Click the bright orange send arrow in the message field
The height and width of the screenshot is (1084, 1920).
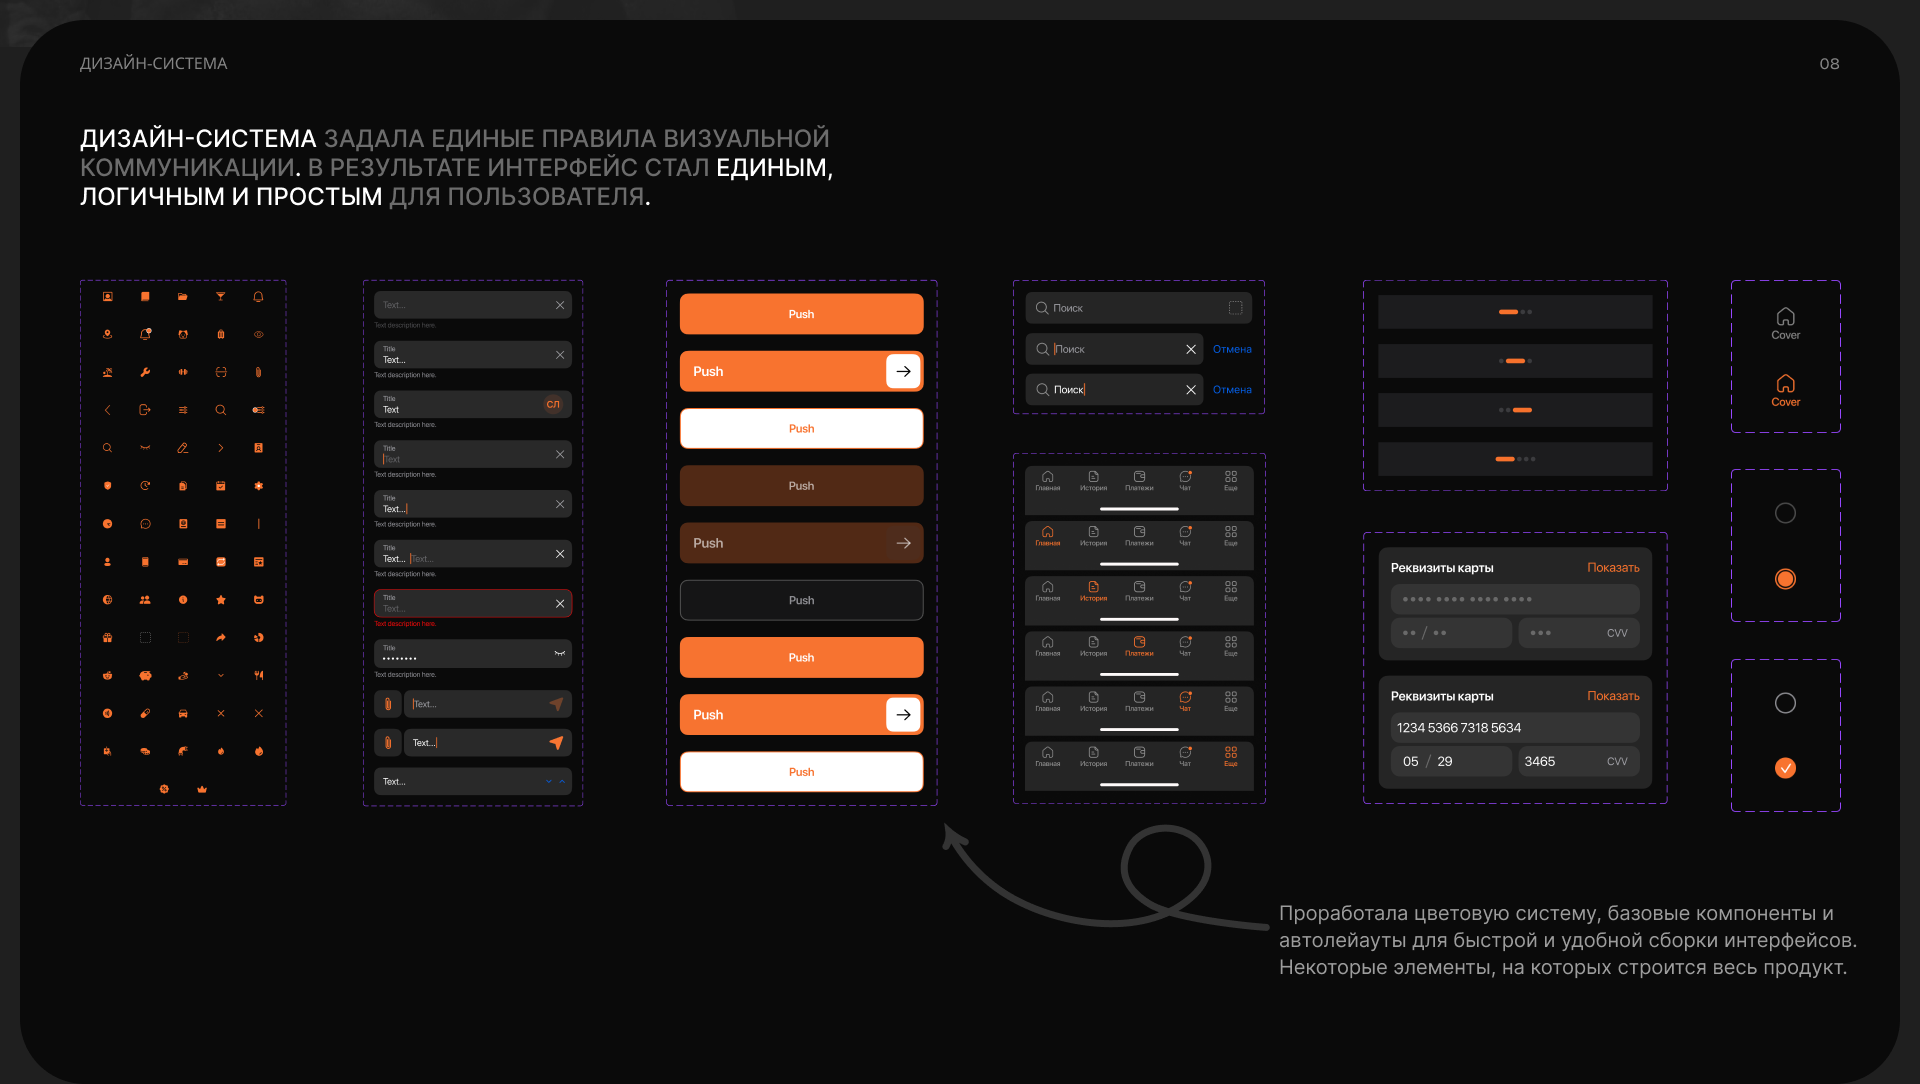click(556, 743)
